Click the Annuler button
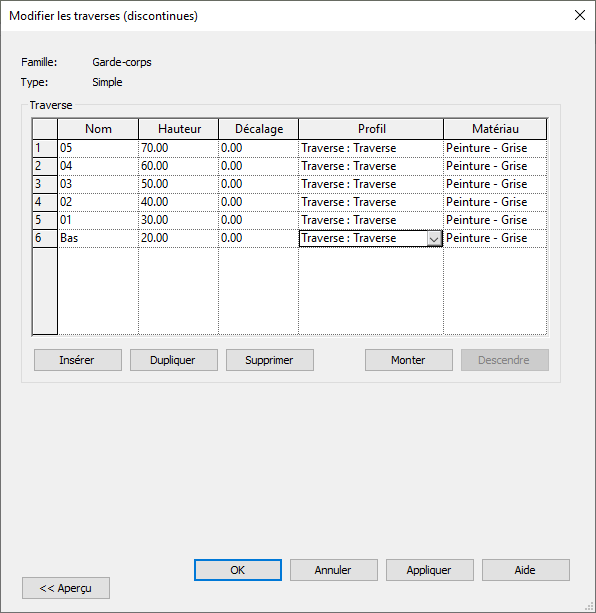 point(334,570)
